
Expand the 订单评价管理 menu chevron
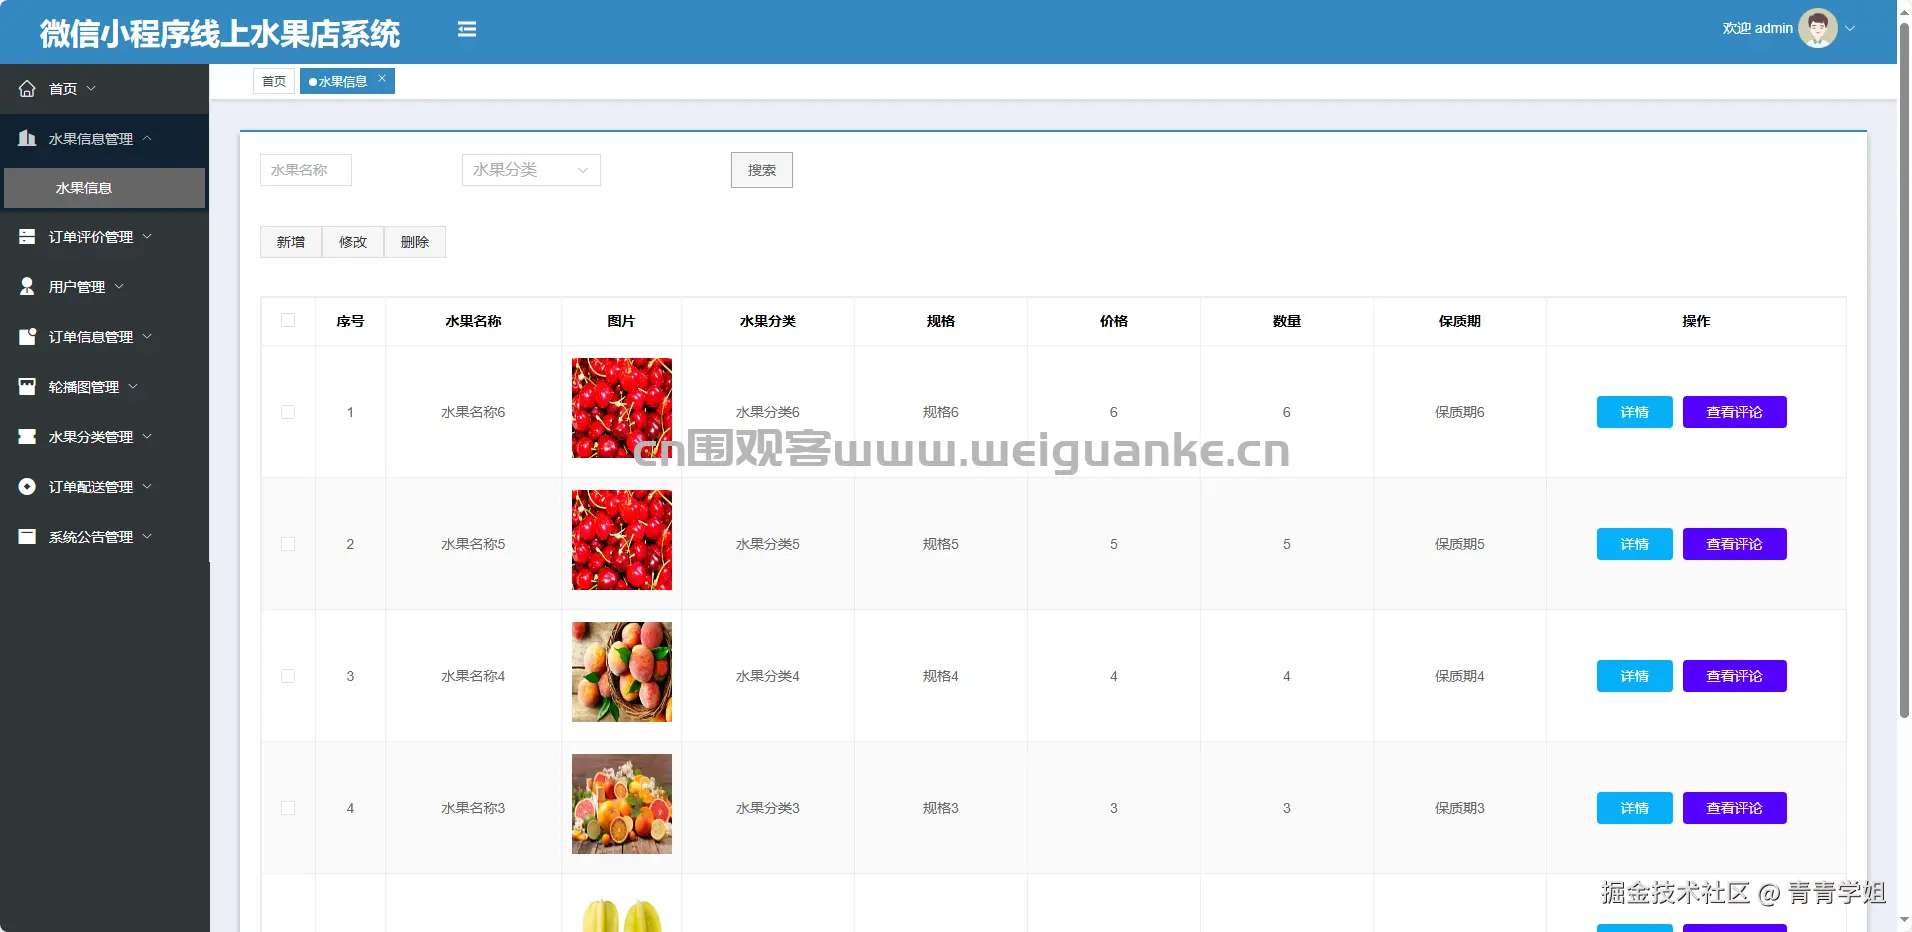[147, 236]
